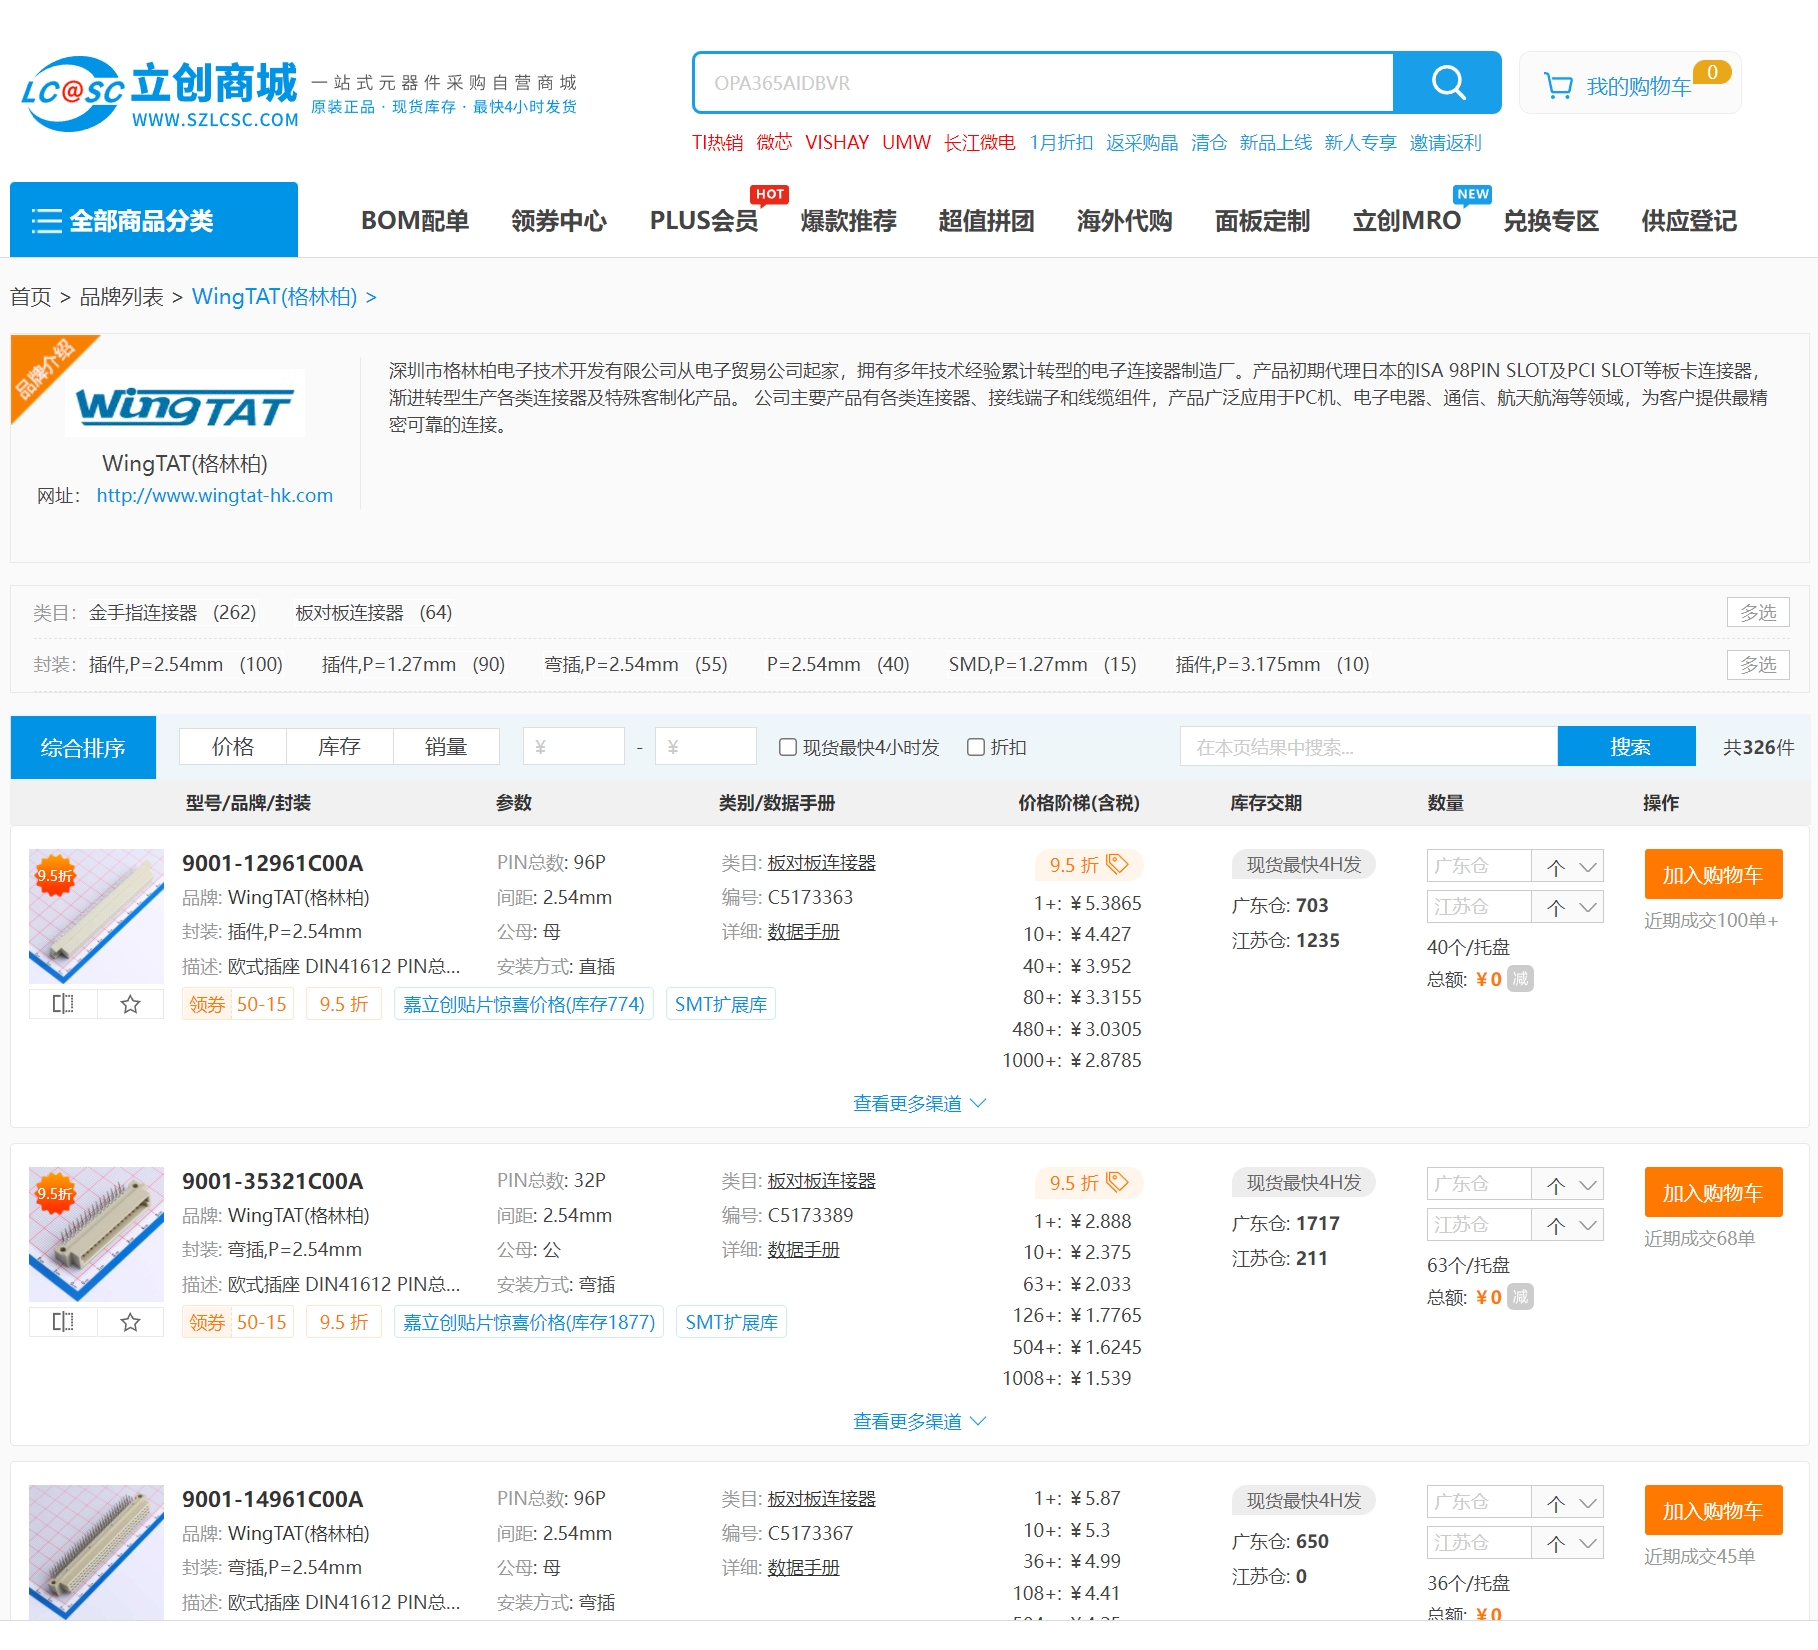This screenshot has height=1650, width=1818.
Task: Add 9001-14961C00A to cart
Action: (x=1713, y=1511)
